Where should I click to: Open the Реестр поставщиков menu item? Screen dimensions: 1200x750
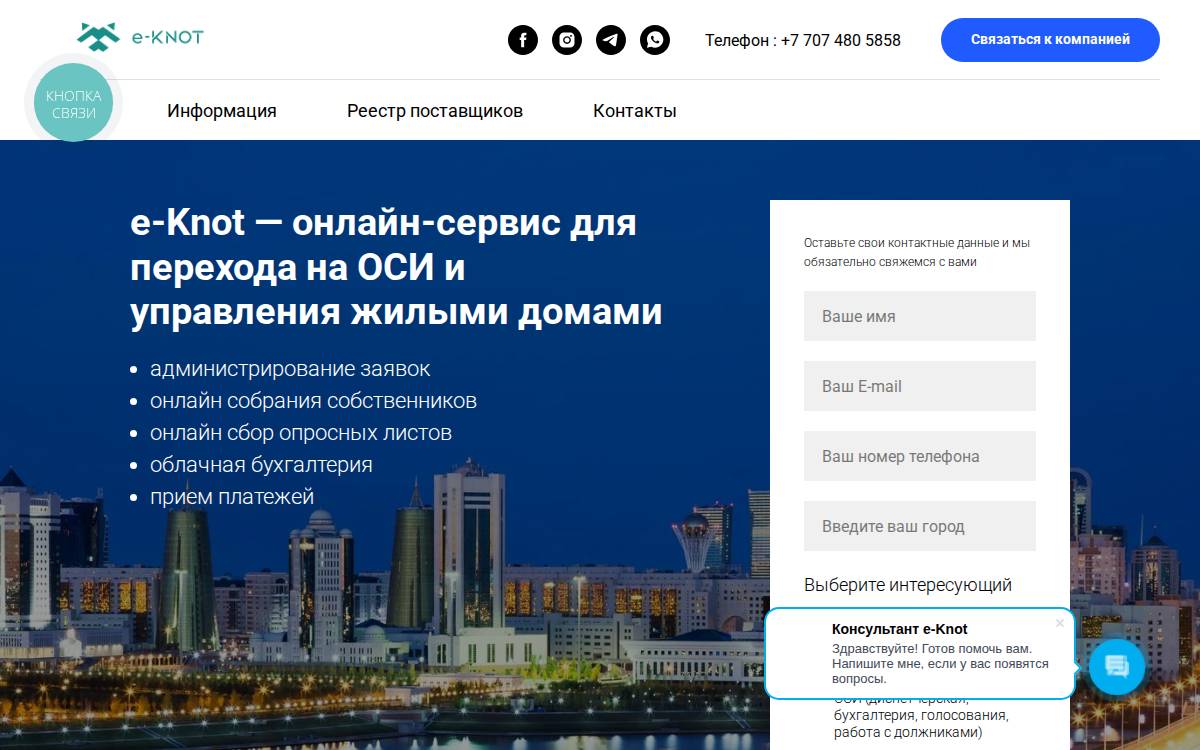point(435,111)
